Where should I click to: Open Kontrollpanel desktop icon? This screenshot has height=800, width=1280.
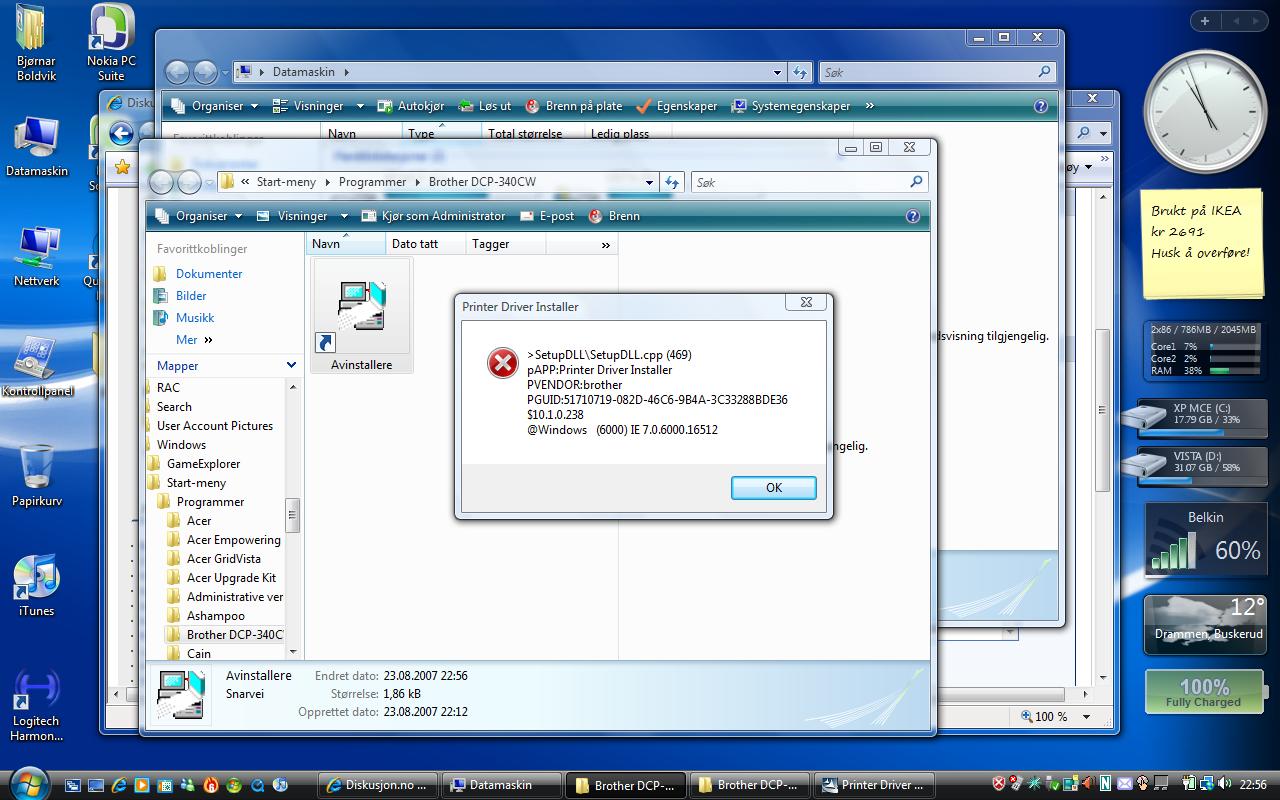pyautogui.click(x=37, y=365)
